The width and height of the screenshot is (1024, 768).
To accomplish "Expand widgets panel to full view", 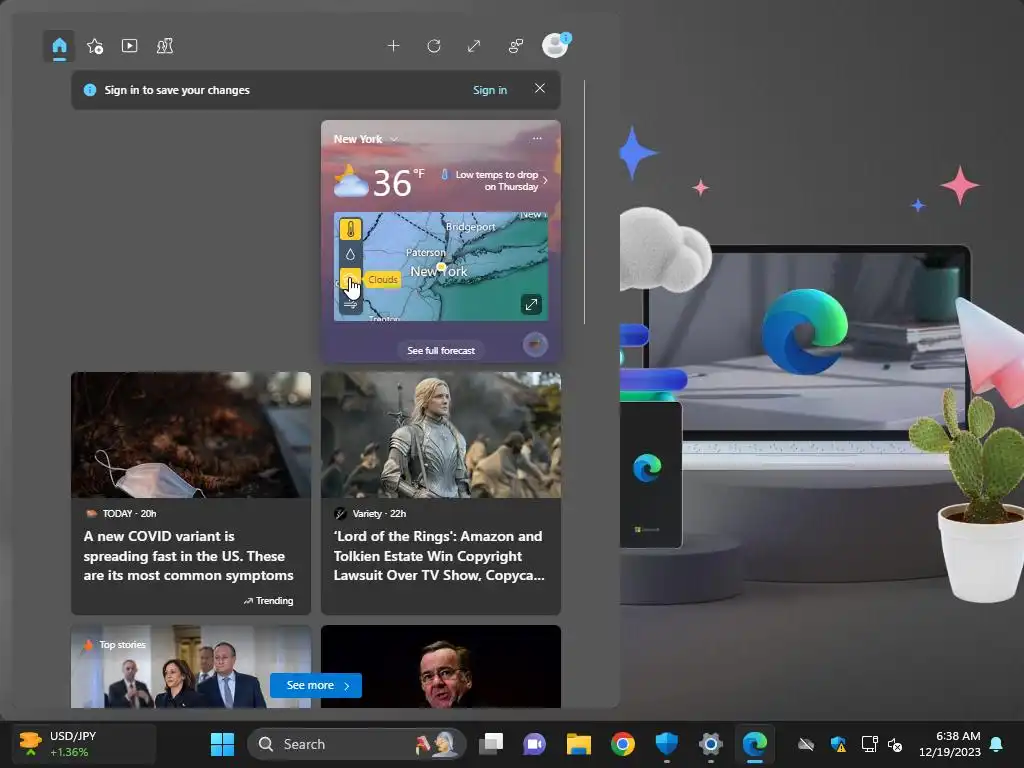I will click(474, 46).
